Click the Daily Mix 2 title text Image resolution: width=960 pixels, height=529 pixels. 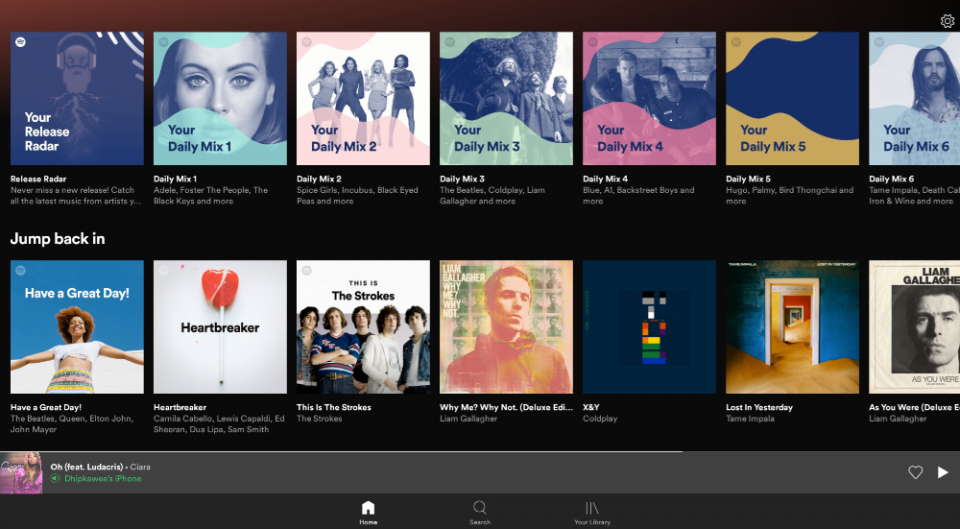tap(319, 179)
